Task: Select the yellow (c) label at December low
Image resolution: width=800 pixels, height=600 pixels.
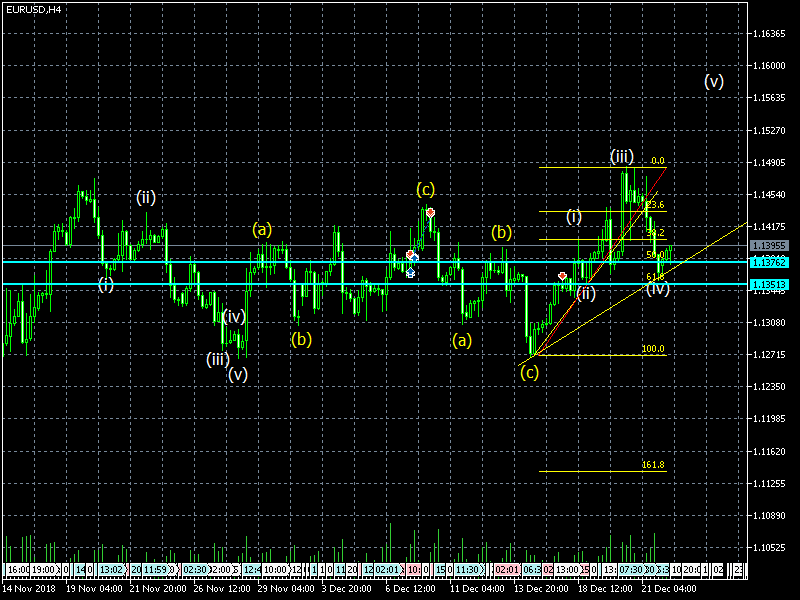Action: tap(529, 372)
